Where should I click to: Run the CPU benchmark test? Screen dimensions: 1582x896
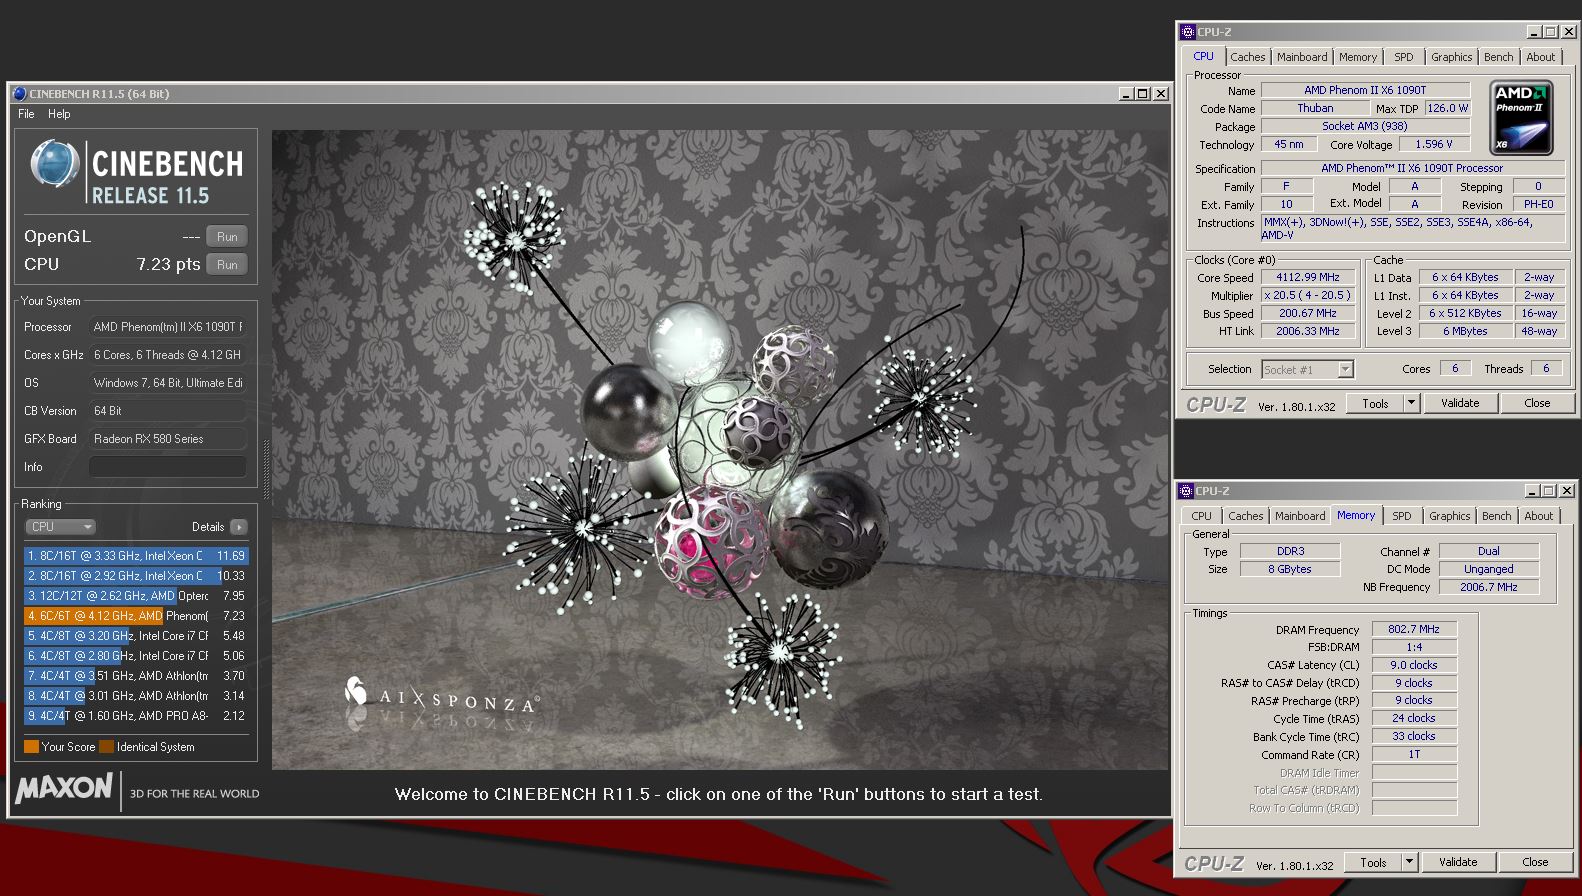(227, 265)
